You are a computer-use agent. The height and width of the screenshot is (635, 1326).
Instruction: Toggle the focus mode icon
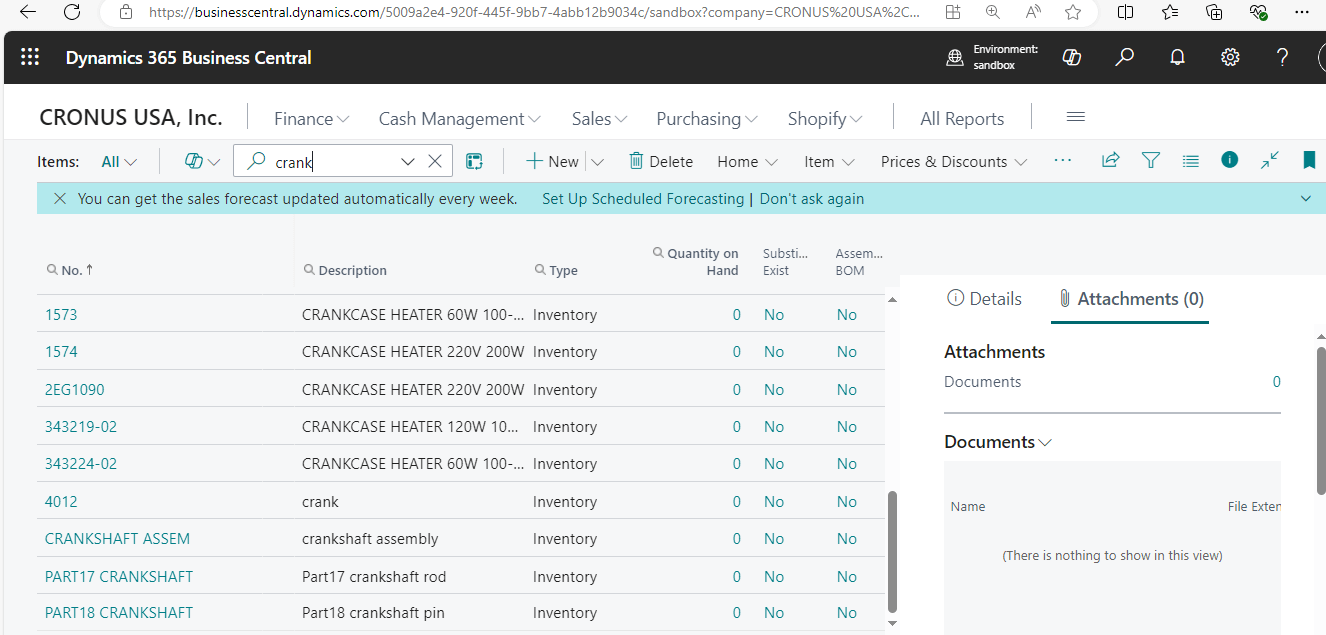pyautogui.click(x=1270, y=160)
